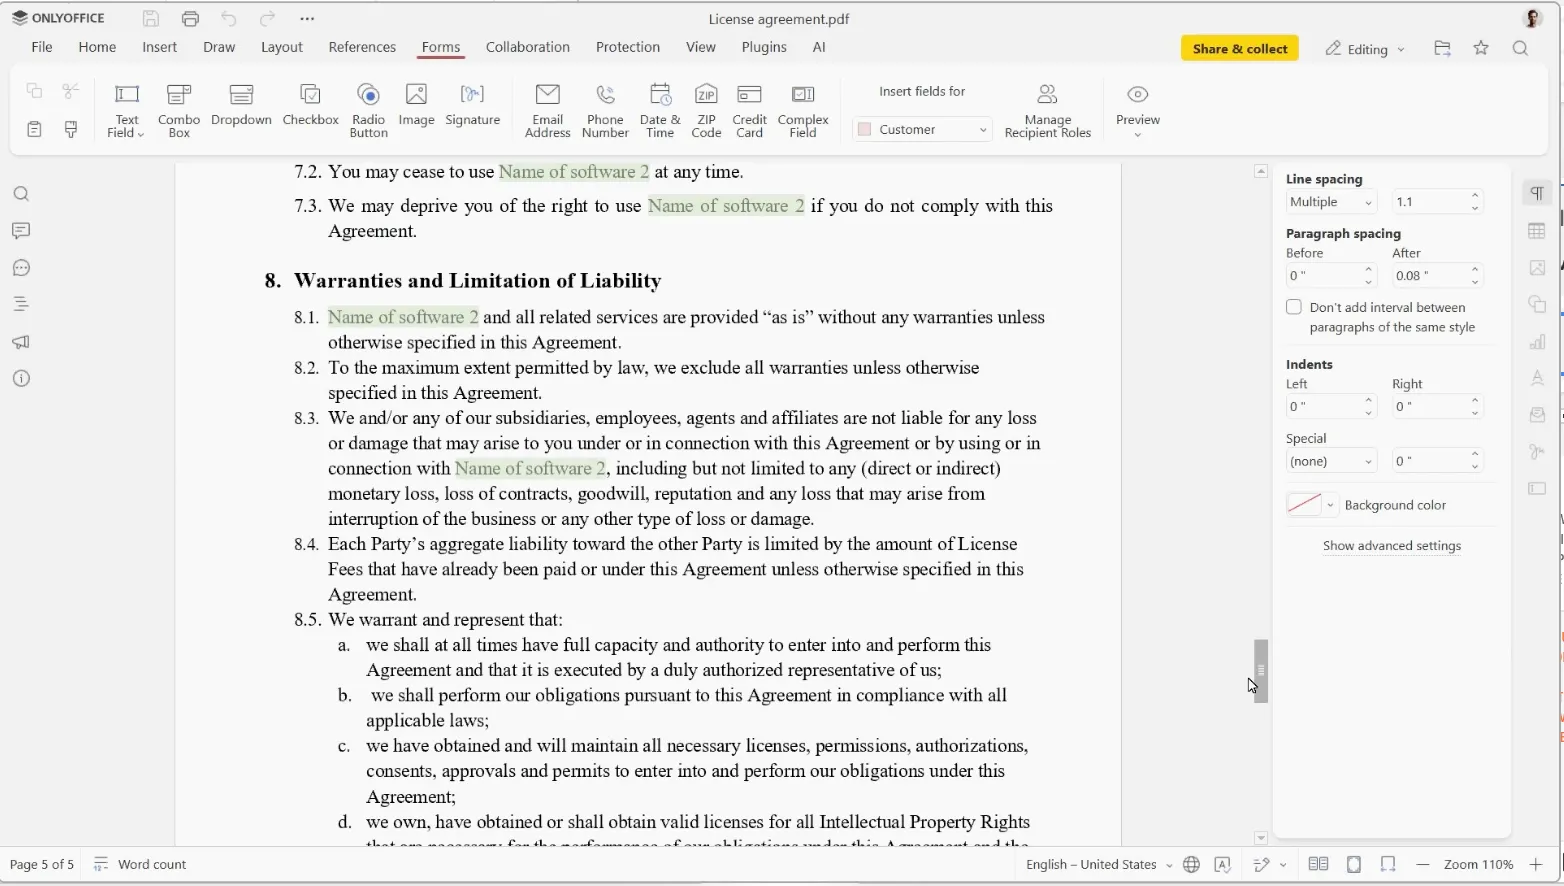Click the Preview eye icon

pyautogui.click(x=1137, y=94)
